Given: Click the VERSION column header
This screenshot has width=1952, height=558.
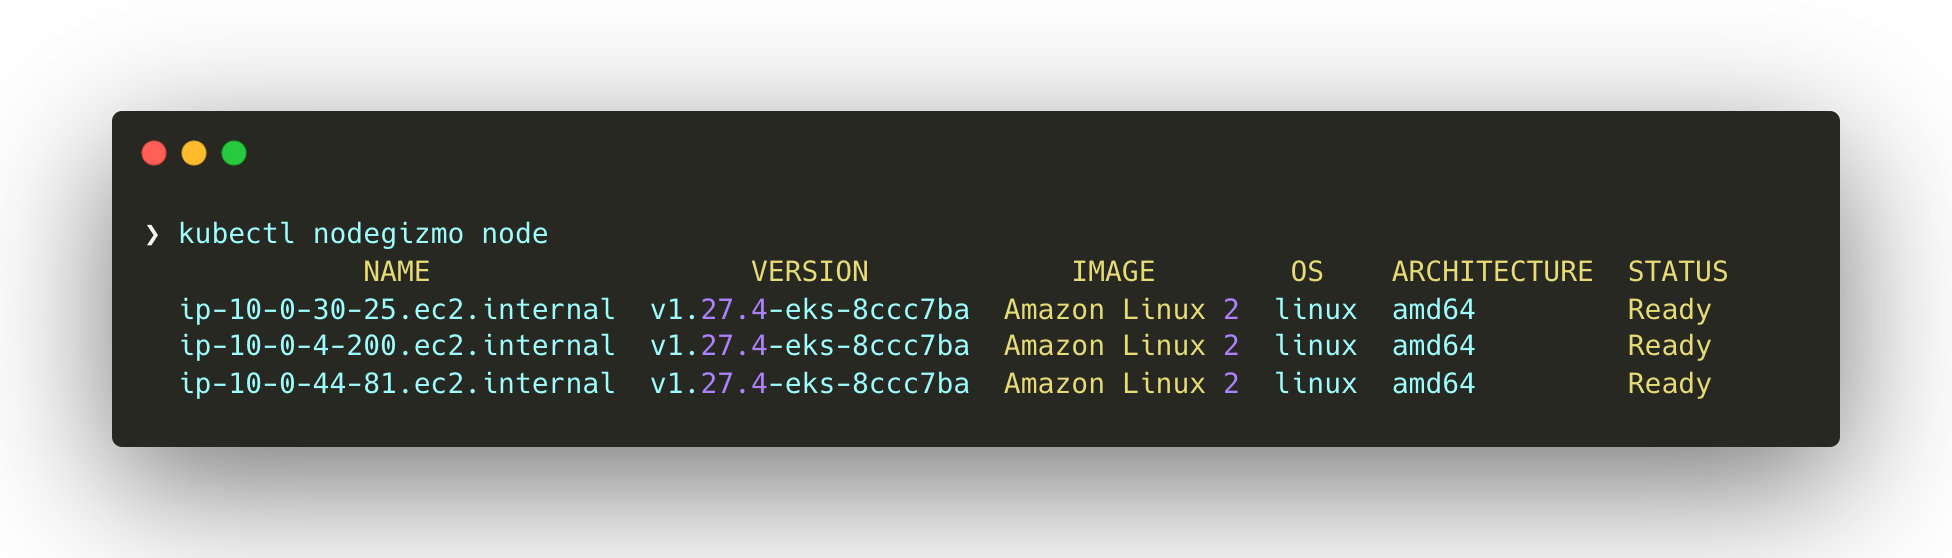Looking at the screenshot, I should (x=809, y=272).
